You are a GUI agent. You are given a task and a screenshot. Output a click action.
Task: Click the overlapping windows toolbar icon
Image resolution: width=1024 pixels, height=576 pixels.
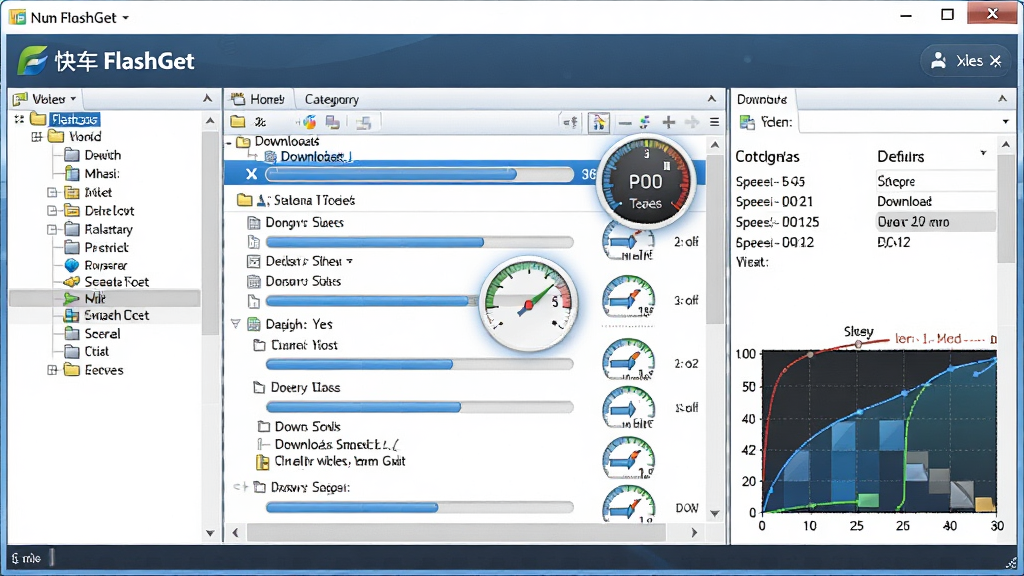pos(333,122)
